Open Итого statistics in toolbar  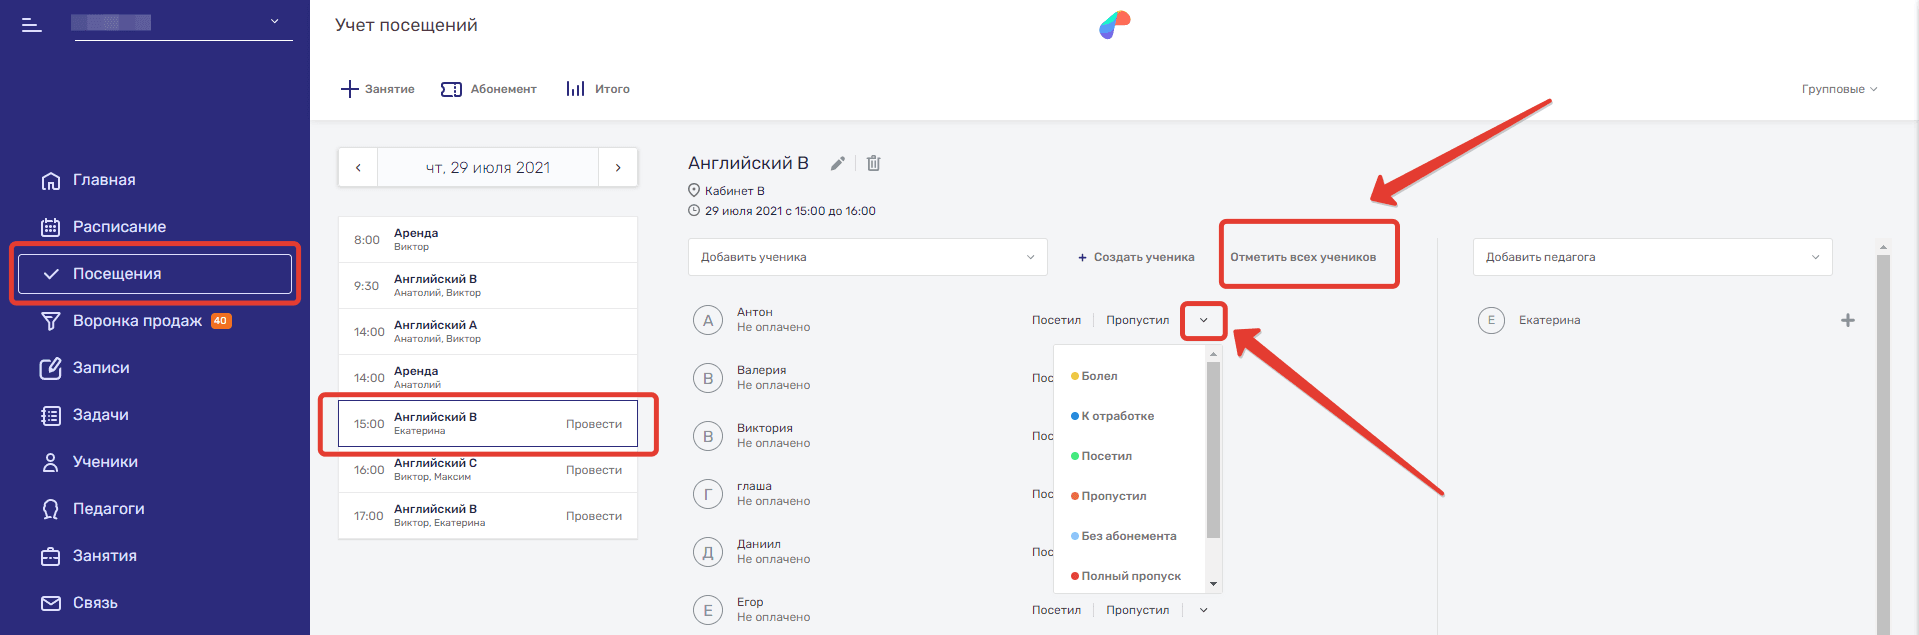click(598, 89)
